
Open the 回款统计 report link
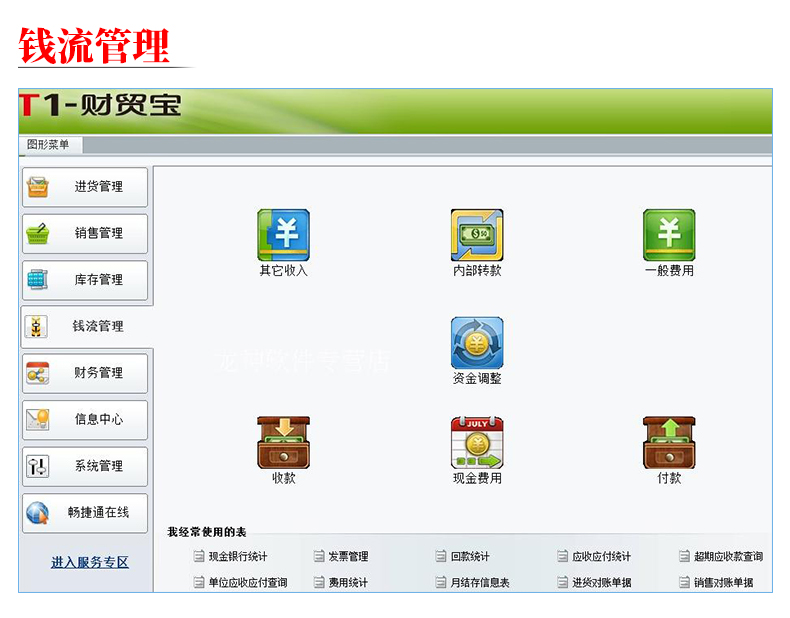470,556
